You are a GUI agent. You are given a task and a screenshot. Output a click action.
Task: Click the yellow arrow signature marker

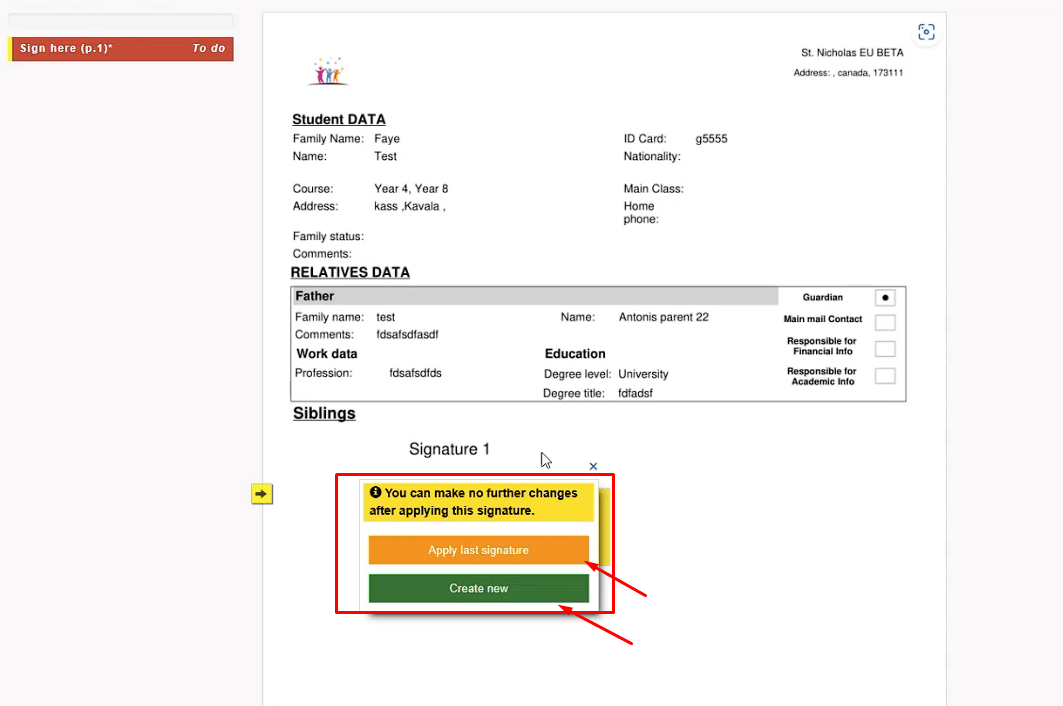point(261,494)
